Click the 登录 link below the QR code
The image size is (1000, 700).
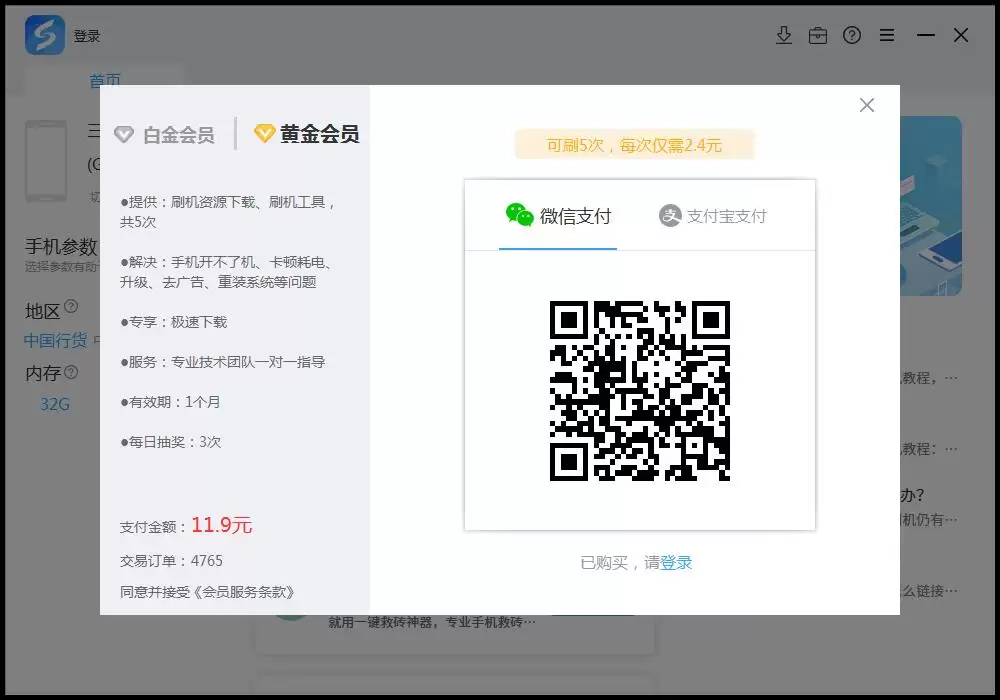(x=677, y=562)
